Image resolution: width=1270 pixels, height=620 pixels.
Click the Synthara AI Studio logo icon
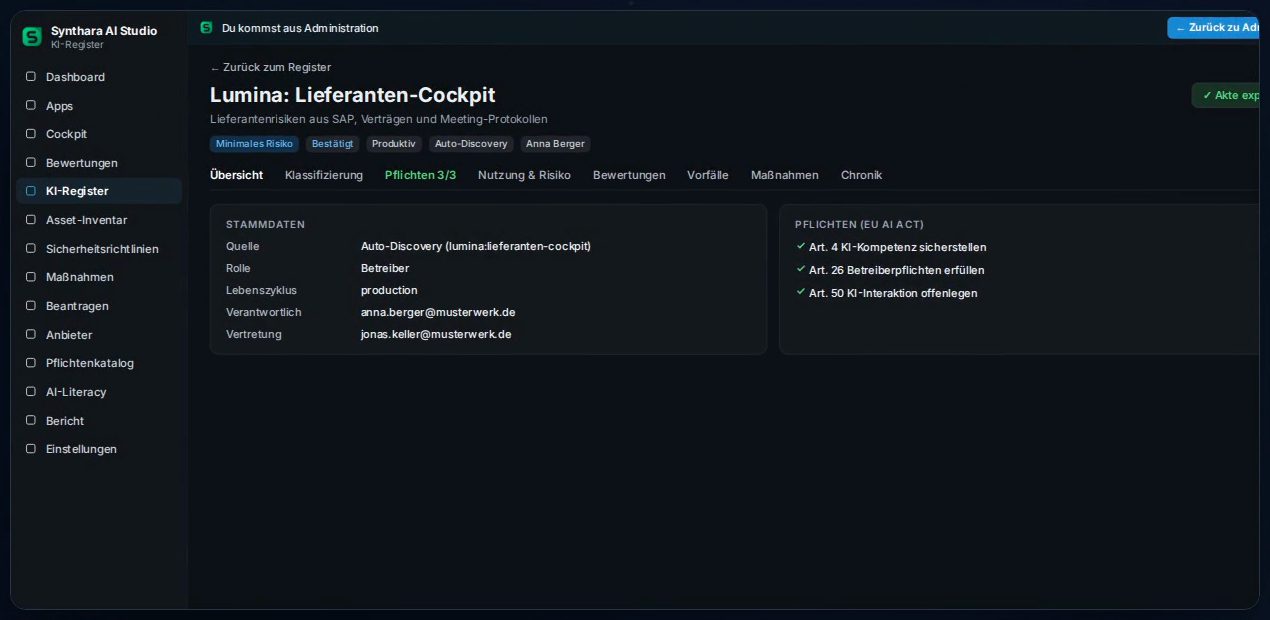(x=32, y=37)
